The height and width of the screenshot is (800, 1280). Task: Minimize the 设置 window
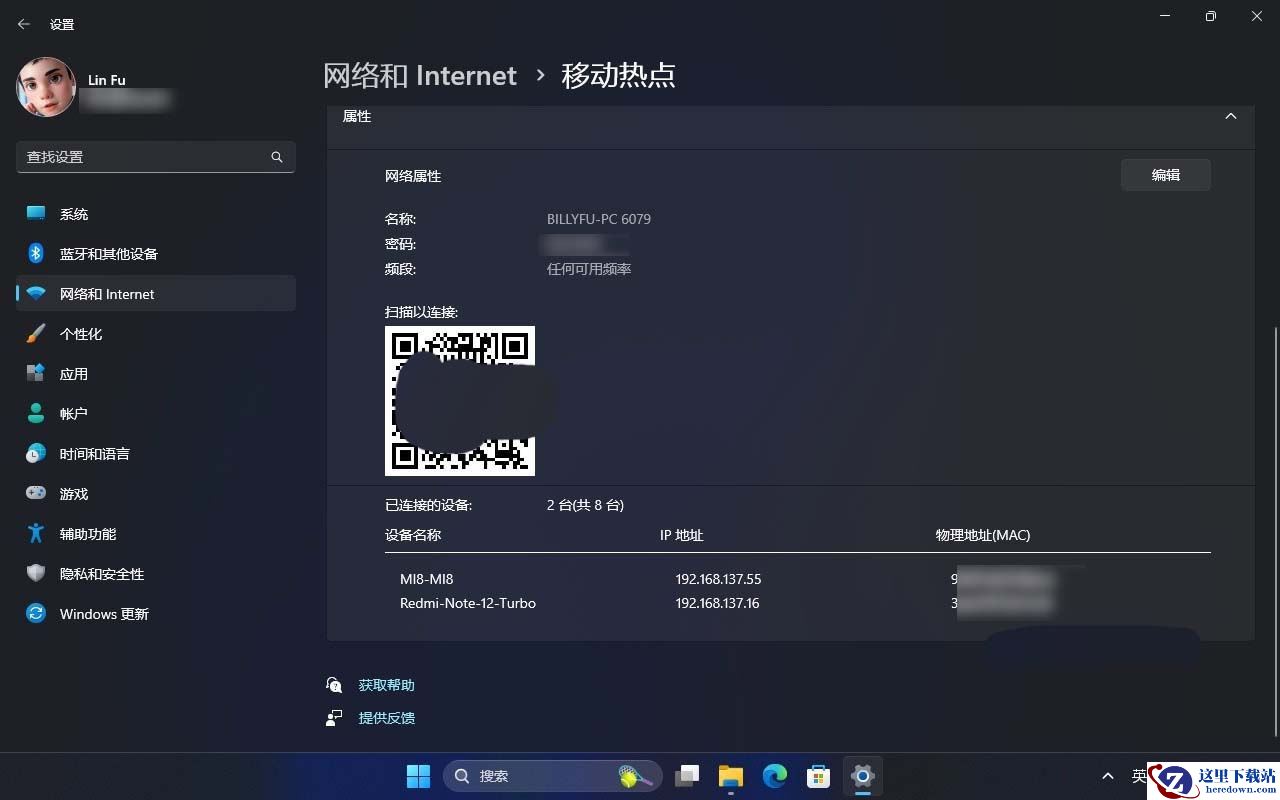coord(1165,16)
